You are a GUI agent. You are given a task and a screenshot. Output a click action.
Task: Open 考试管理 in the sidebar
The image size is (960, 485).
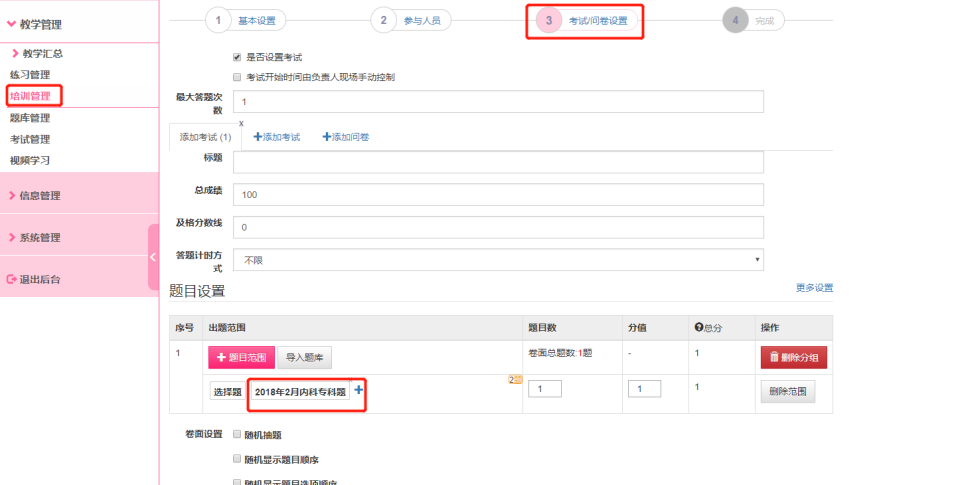coord(30,139)
